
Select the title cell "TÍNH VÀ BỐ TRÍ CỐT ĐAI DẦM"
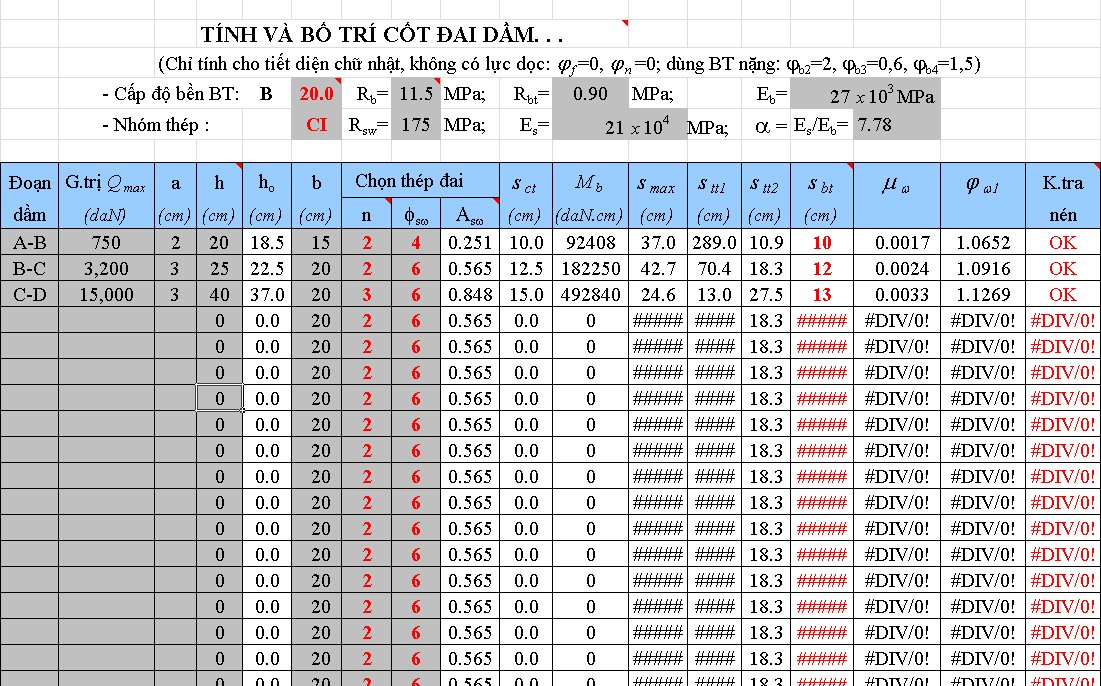pos(381,35)
